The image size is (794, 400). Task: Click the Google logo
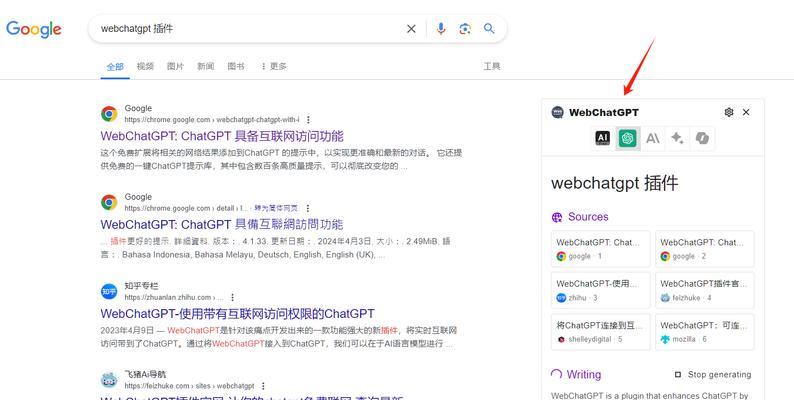tap(33, 29)
